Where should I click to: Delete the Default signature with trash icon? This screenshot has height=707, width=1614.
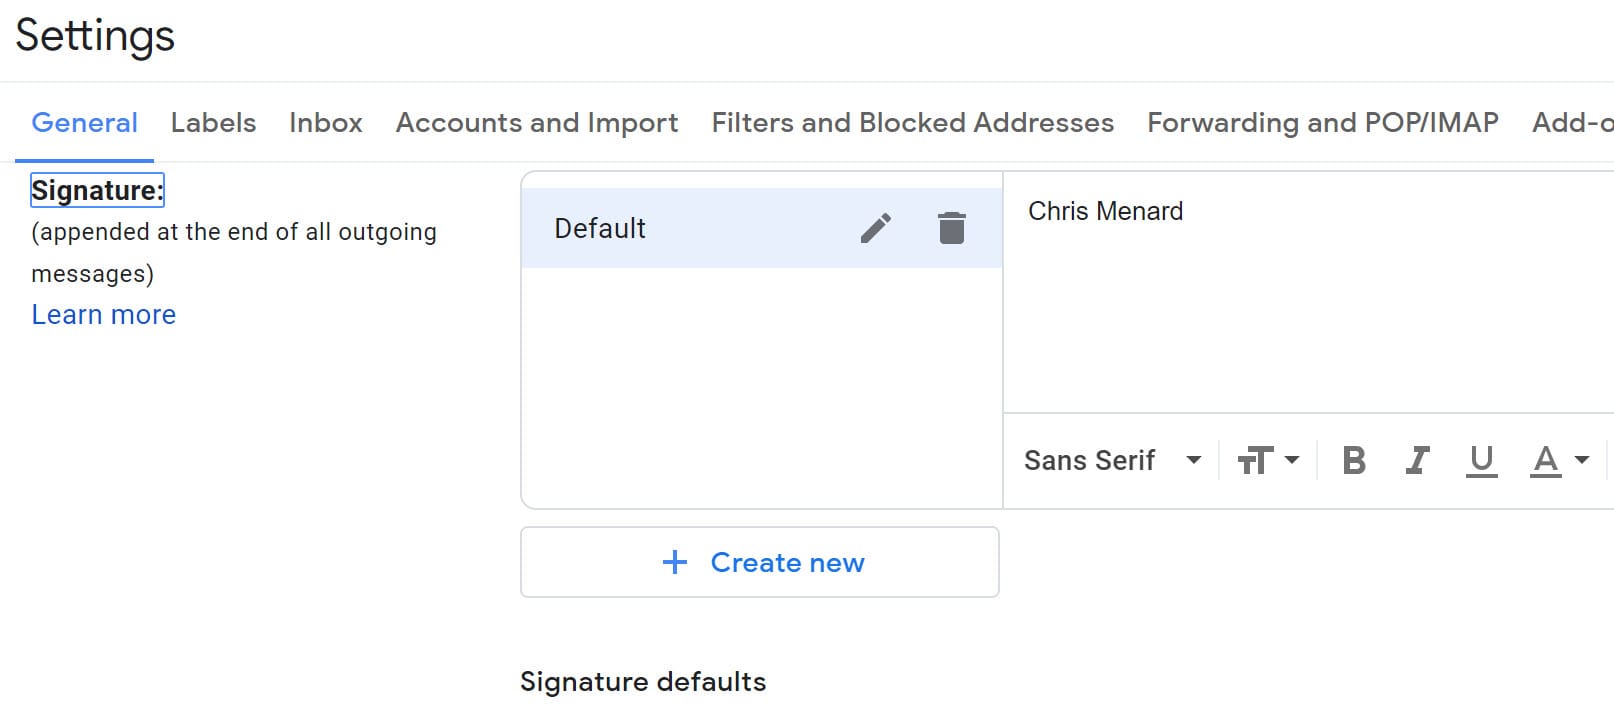click(951, 228)
